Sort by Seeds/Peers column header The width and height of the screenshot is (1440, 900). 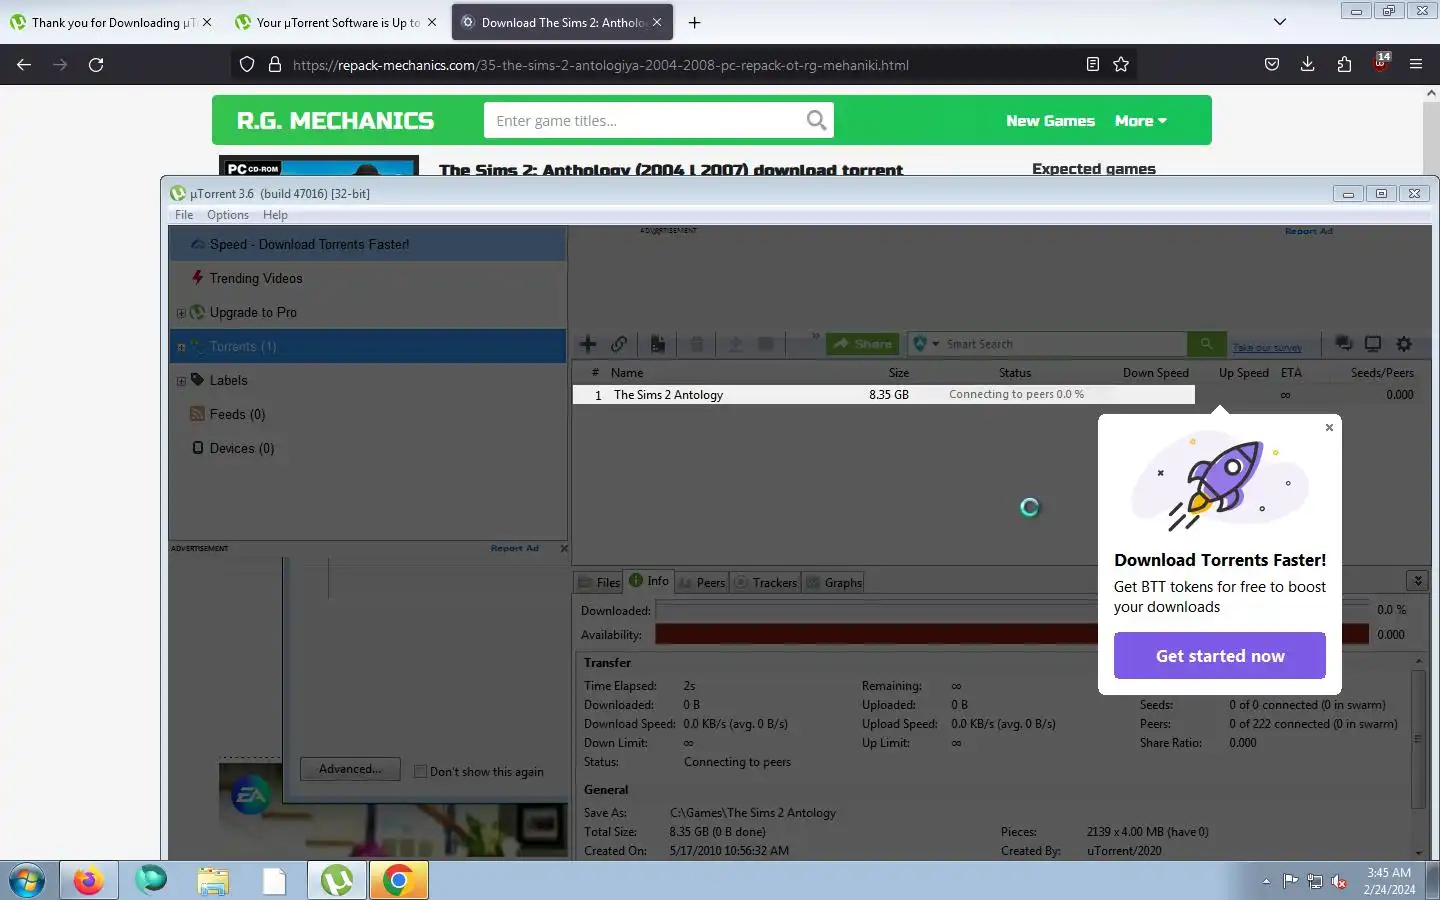point(1382,373)
